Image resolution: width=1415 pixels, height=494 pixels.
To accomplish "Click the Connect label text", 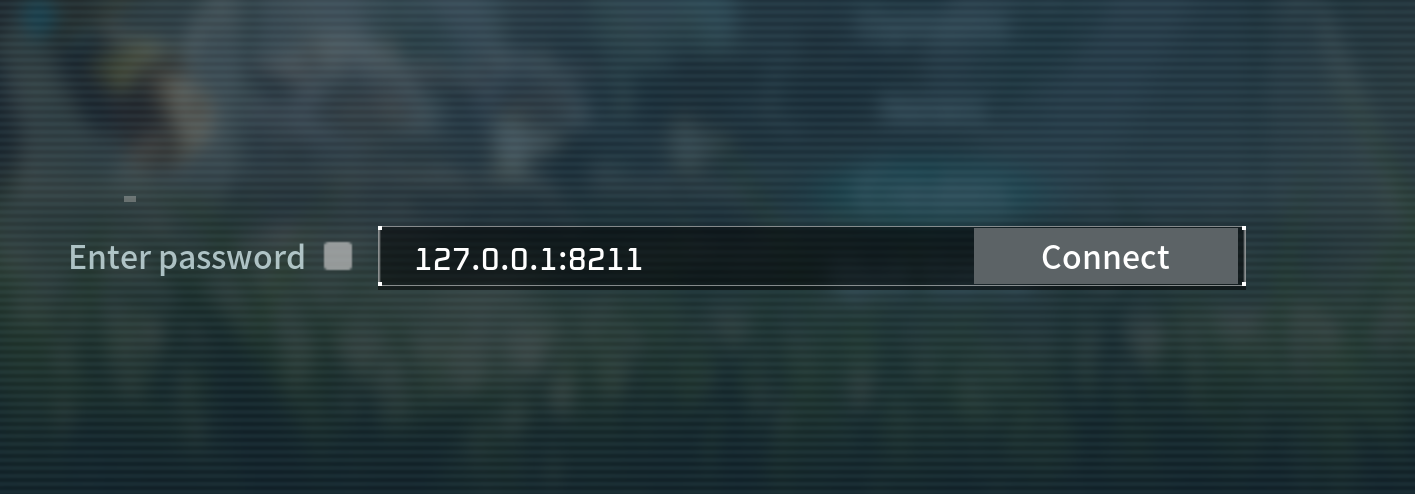I will coord(1105,257).
